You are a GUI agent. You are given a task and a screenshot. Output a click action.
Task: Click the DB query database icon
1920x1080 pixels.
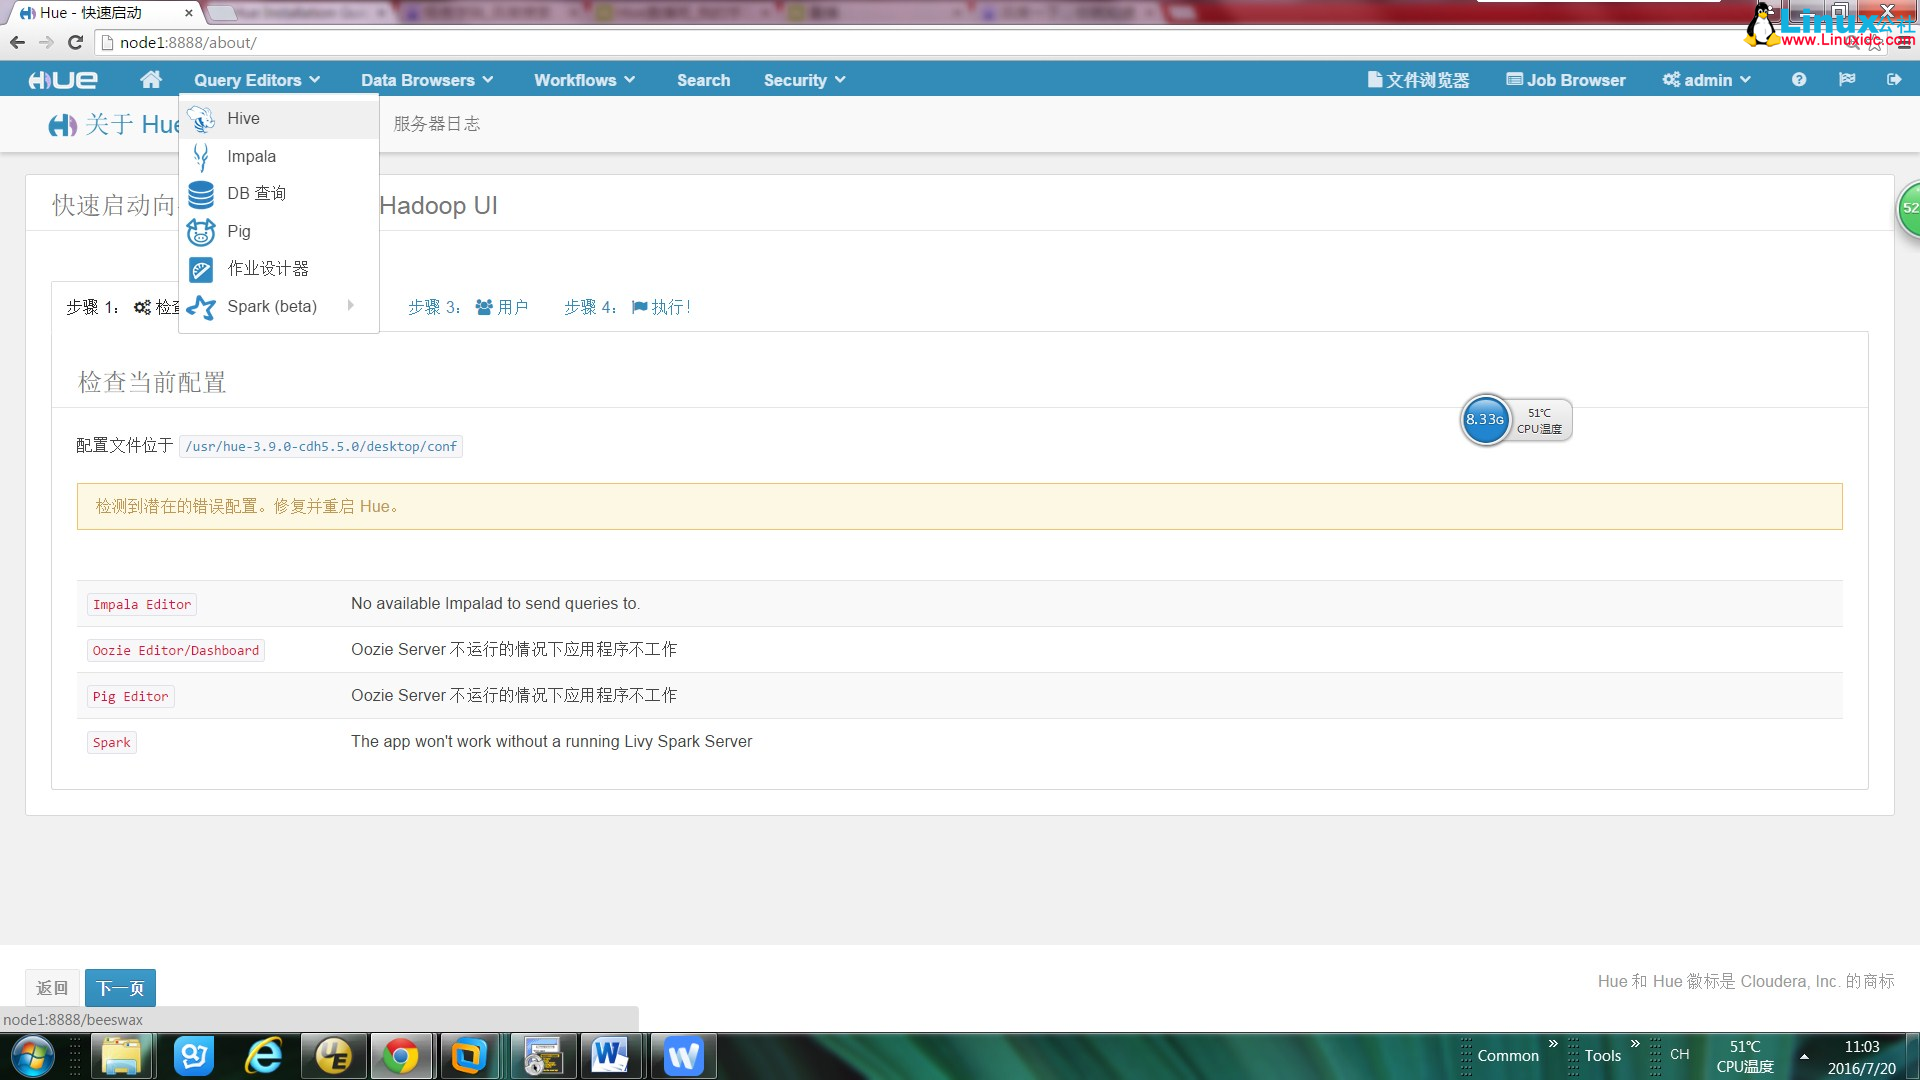[x=201, y=194]
